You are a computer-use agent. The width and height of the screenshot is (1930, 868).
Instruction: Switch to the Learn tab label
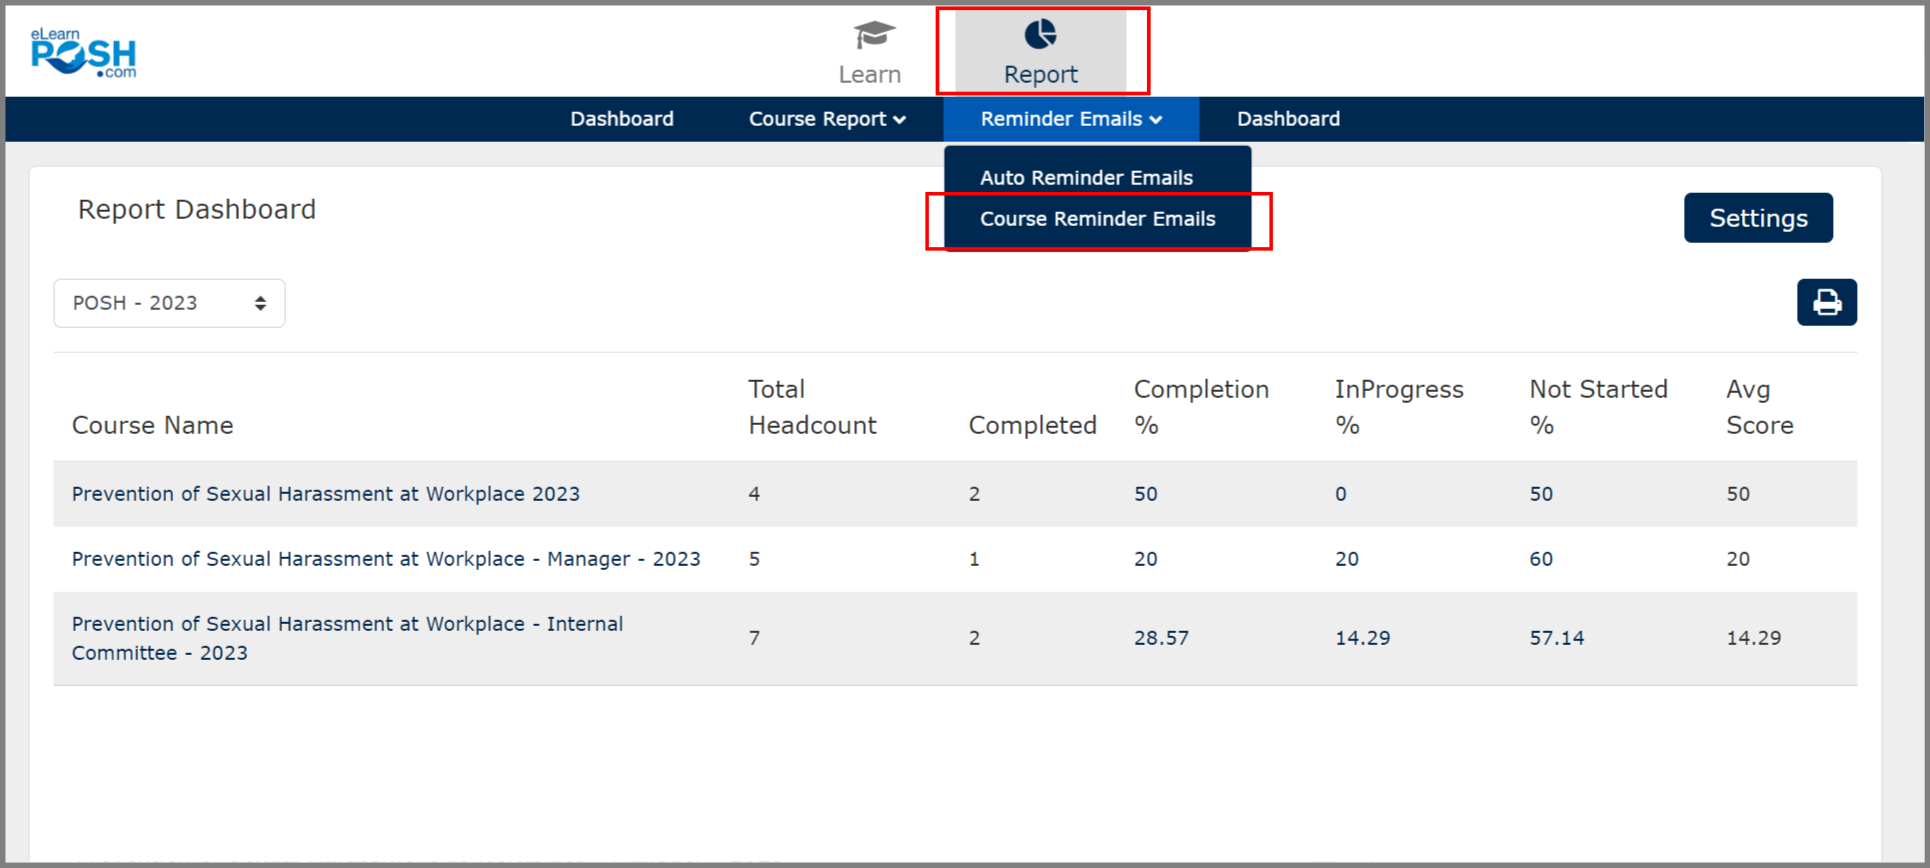[x=869, y=75]
